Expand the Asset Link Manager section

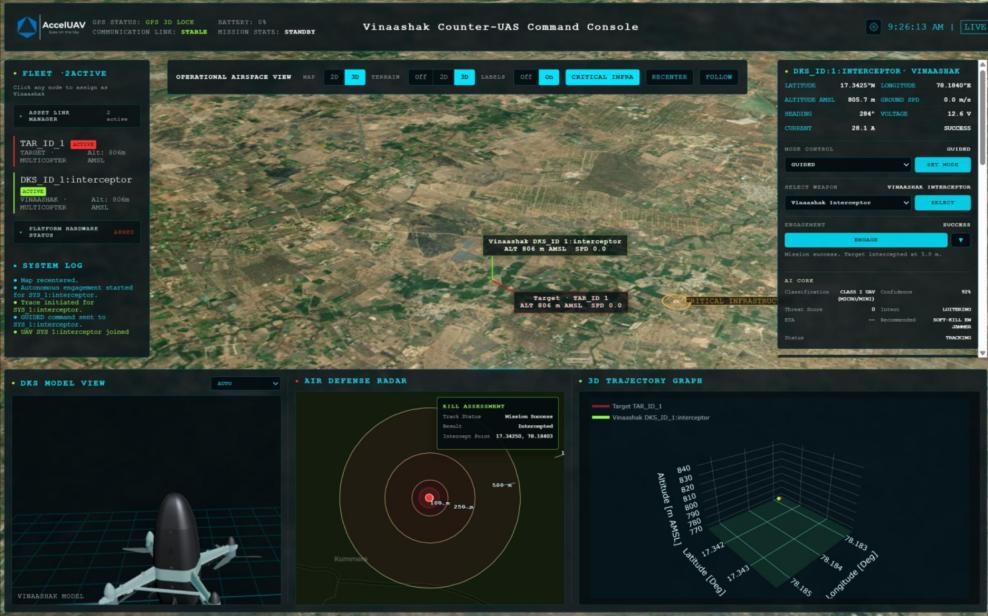pyautogui.click(x=77, y=116)
